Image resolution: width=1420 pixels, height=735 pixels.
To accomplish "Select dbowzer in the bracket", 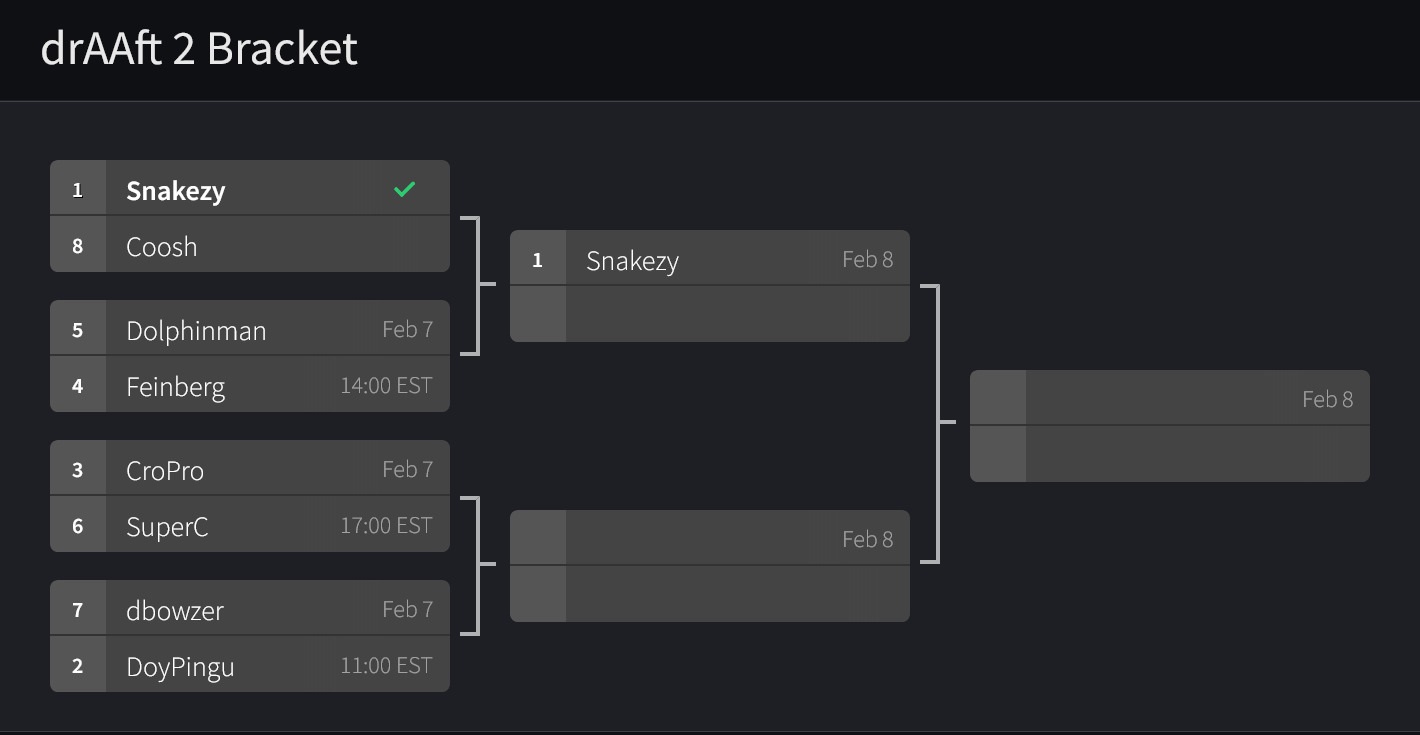I will pos(175,610).
